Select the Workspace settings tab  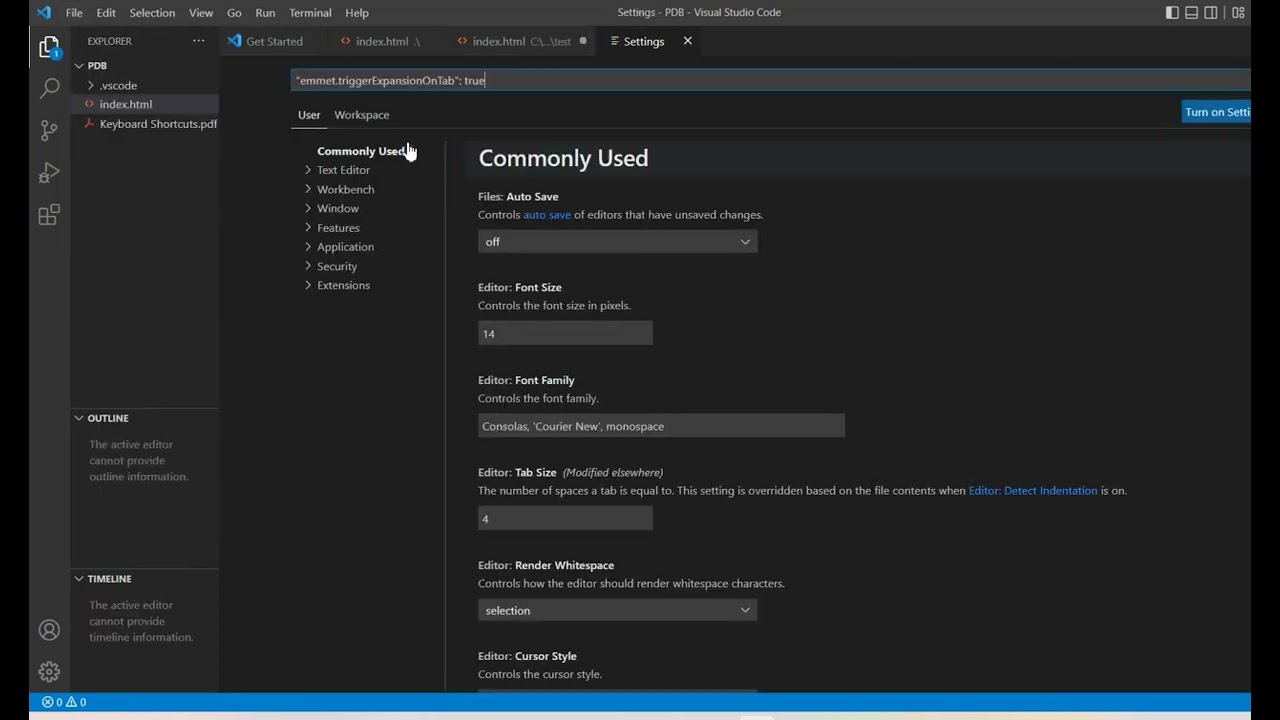(x=362, y=115)
